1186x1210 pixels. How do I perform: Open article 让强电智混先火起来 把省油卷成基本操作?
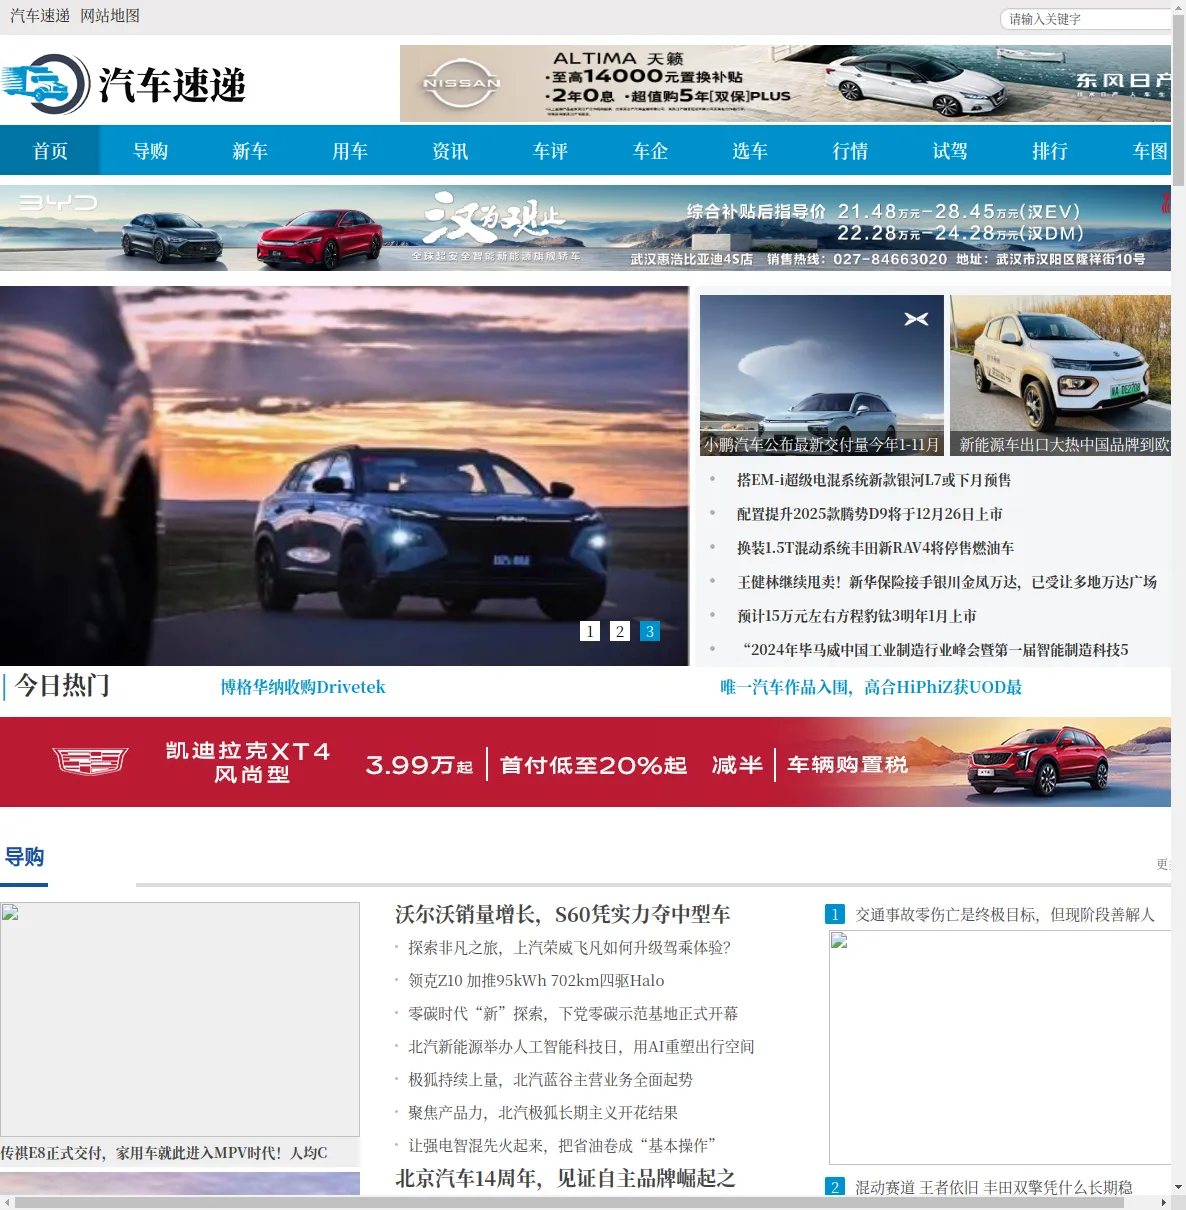coord(562,1145)
